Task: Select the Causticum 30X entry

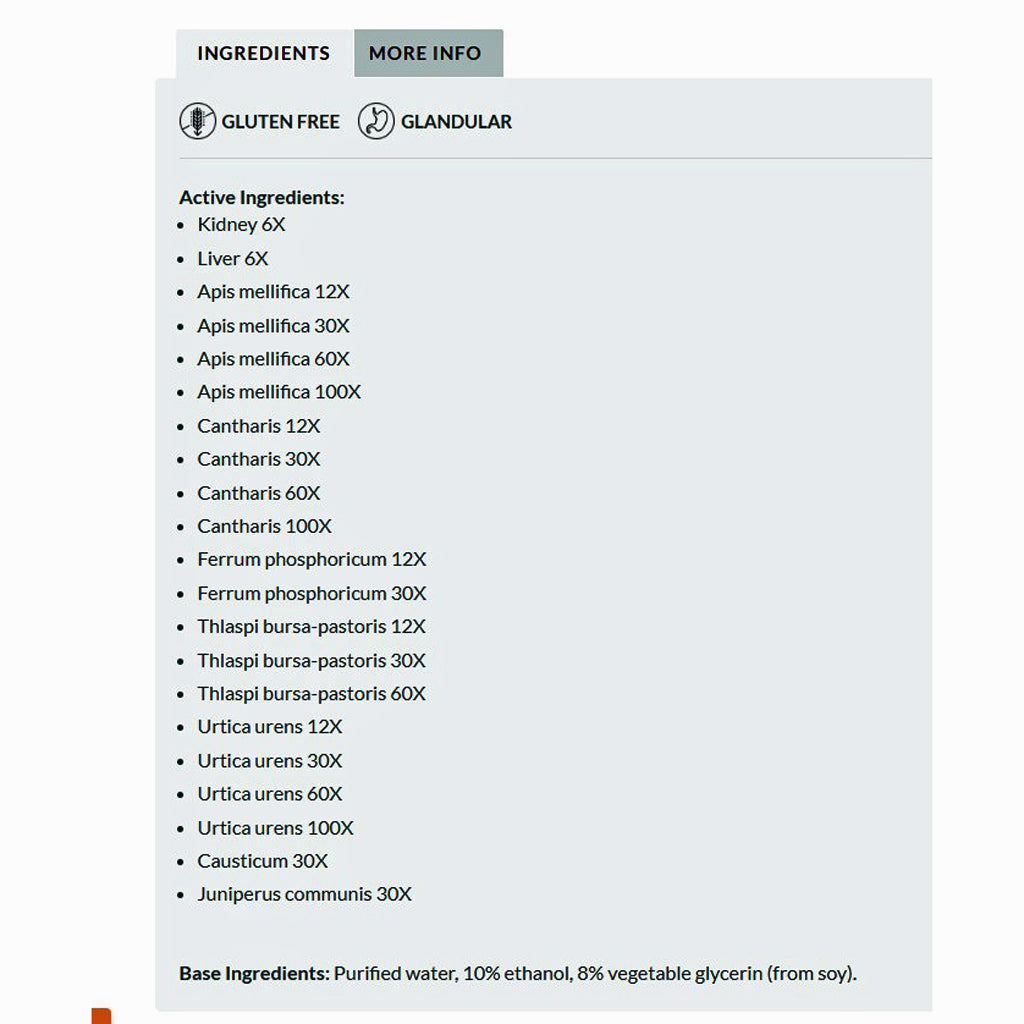Action: point(262,861)
